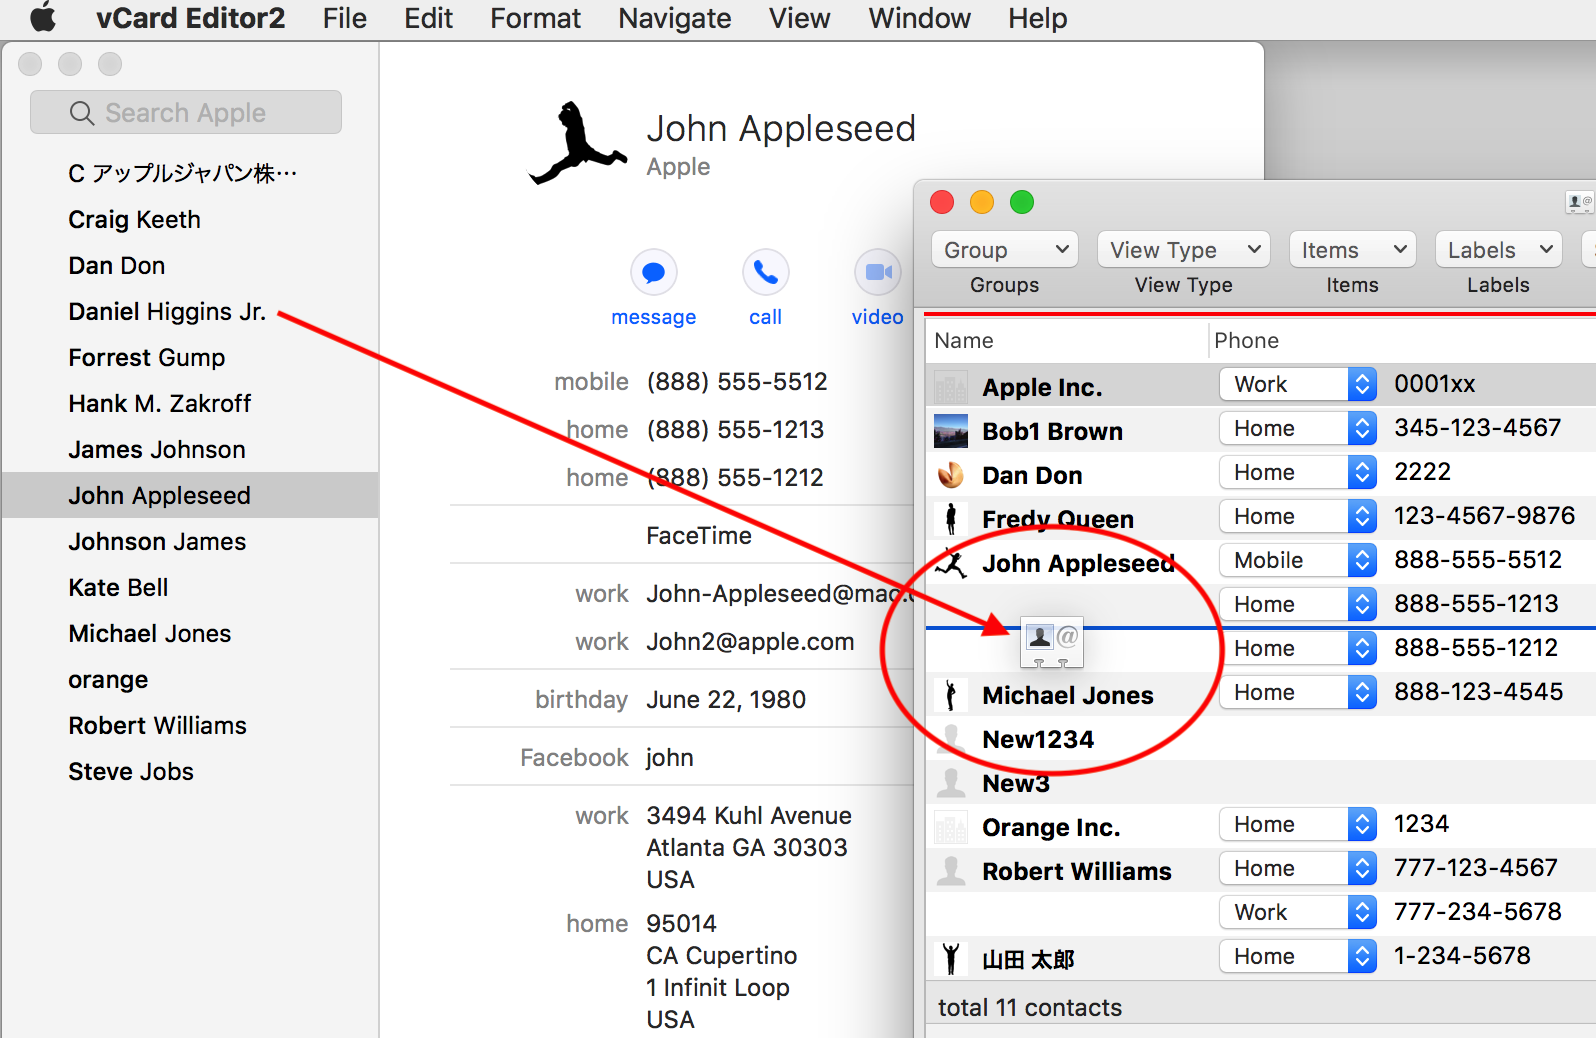Click email John2@apple.com

[750, 642]
